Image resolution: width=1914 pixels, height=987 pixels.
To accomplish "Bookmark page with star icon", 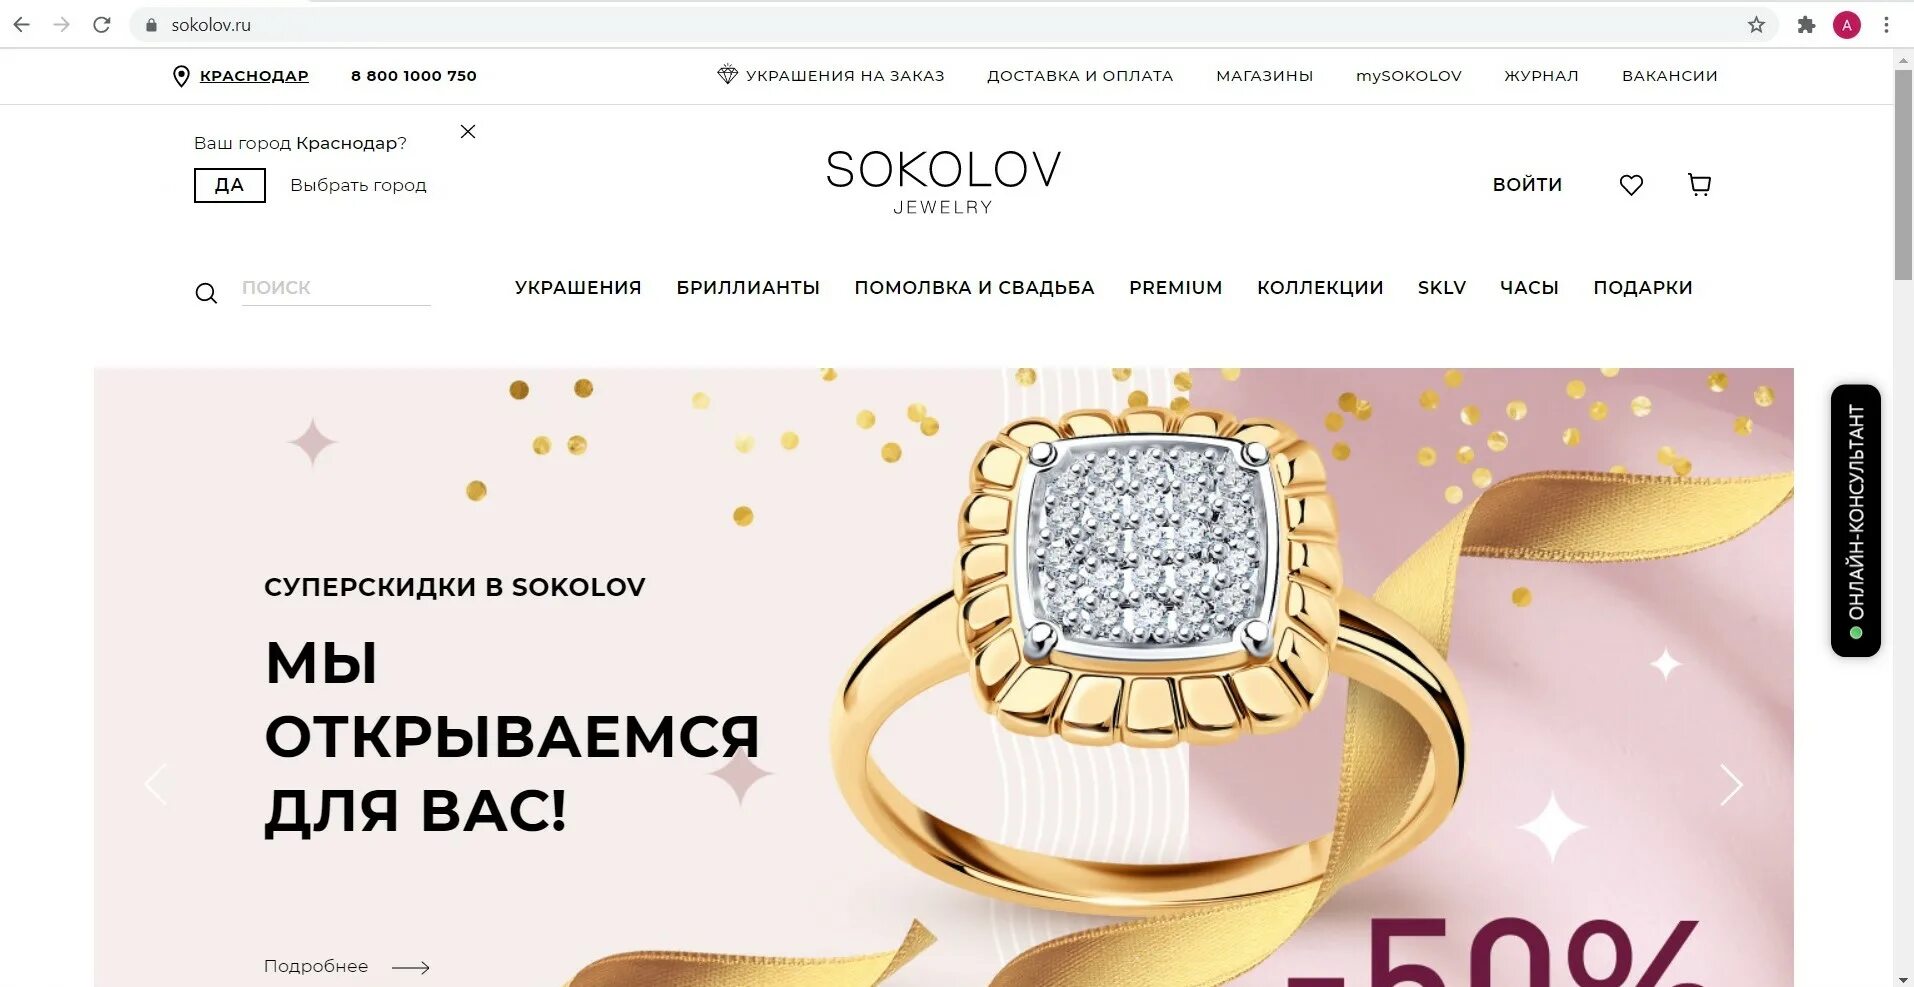I will [1756, 25].
